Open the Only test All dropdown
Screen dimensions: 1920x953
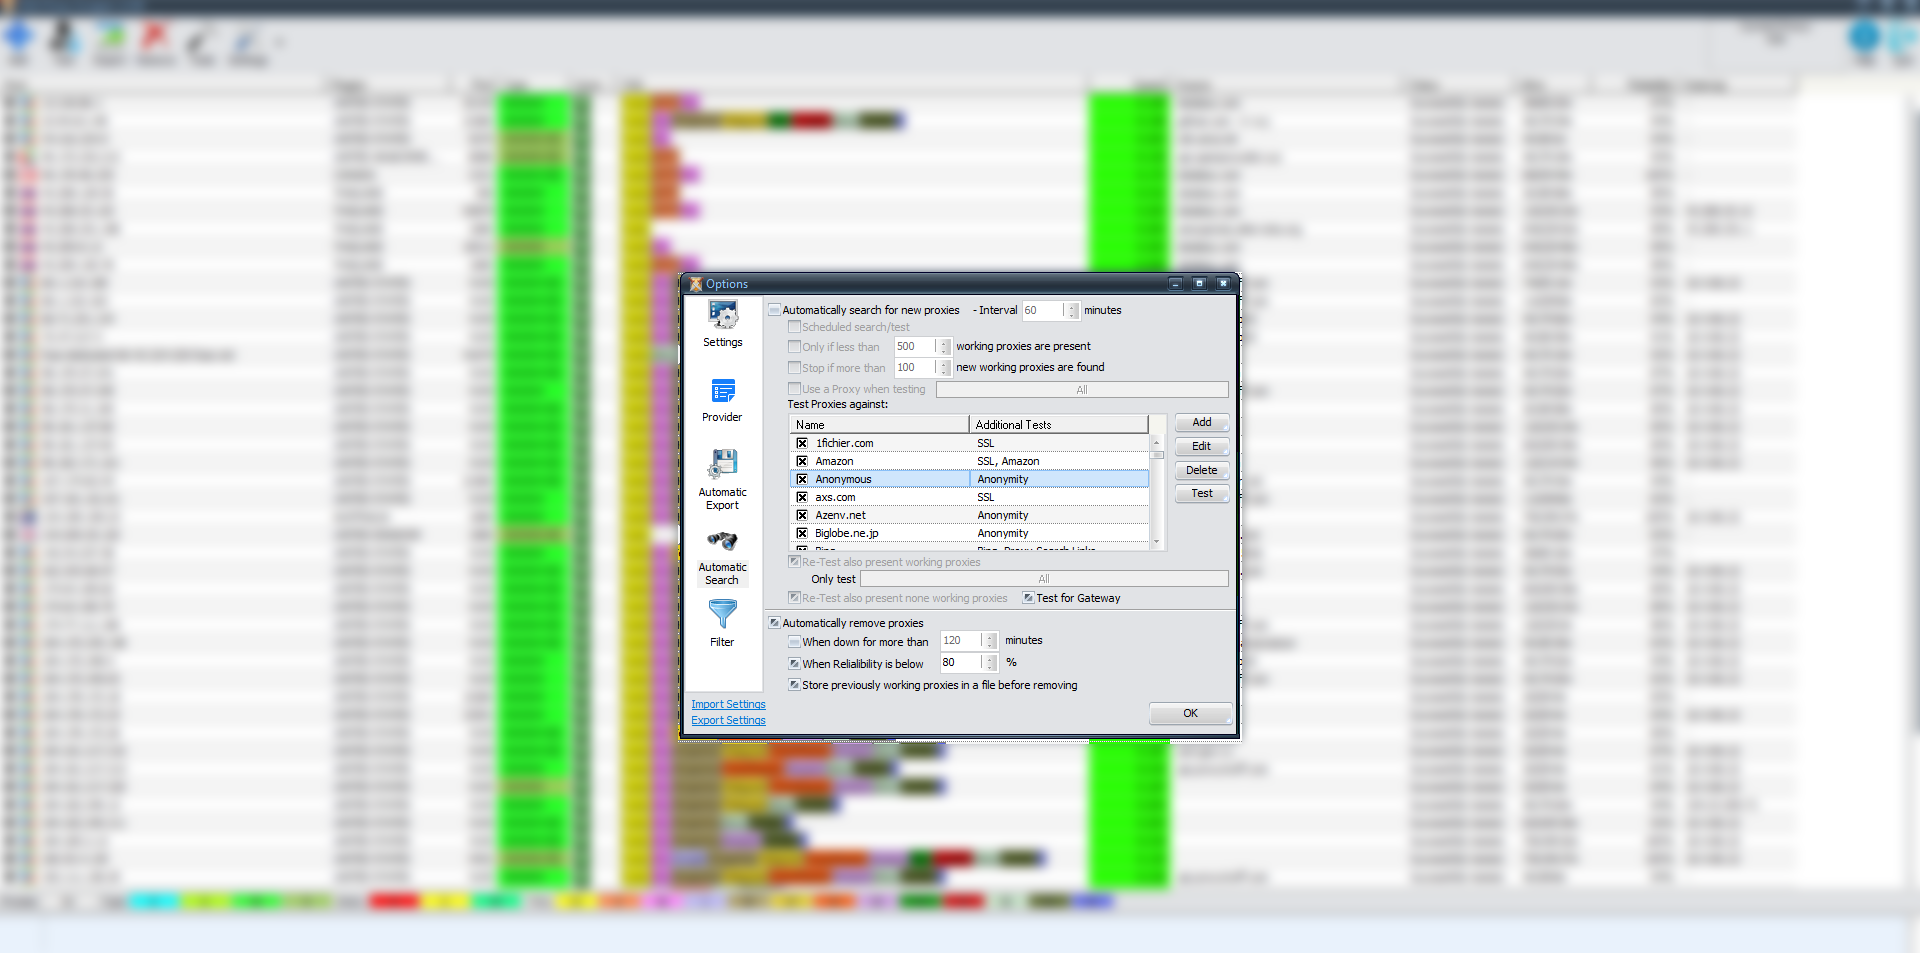click(1043, 579)
